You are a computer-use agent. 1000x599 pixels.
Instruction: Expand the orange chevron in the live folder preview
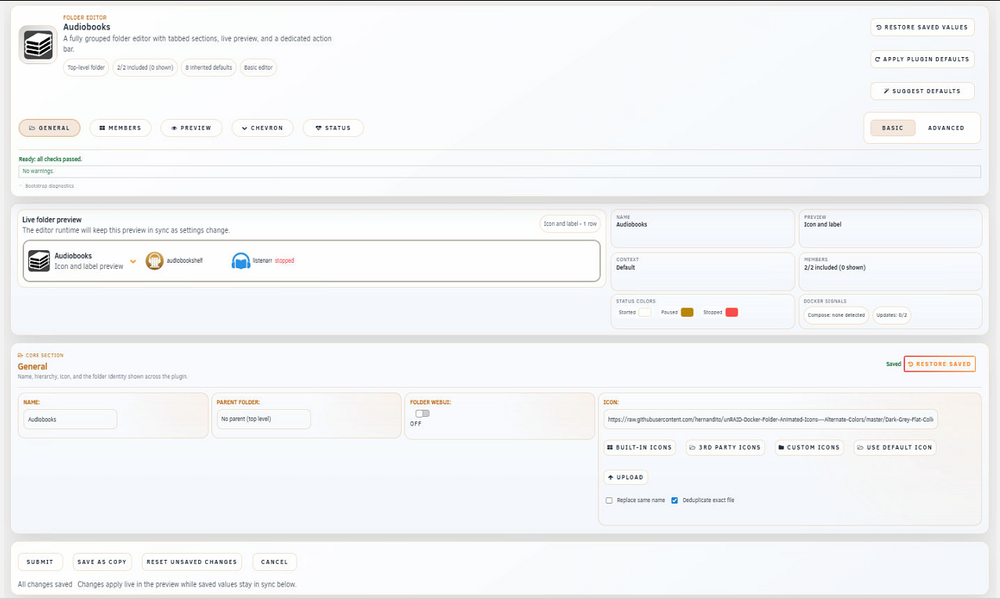133,261
